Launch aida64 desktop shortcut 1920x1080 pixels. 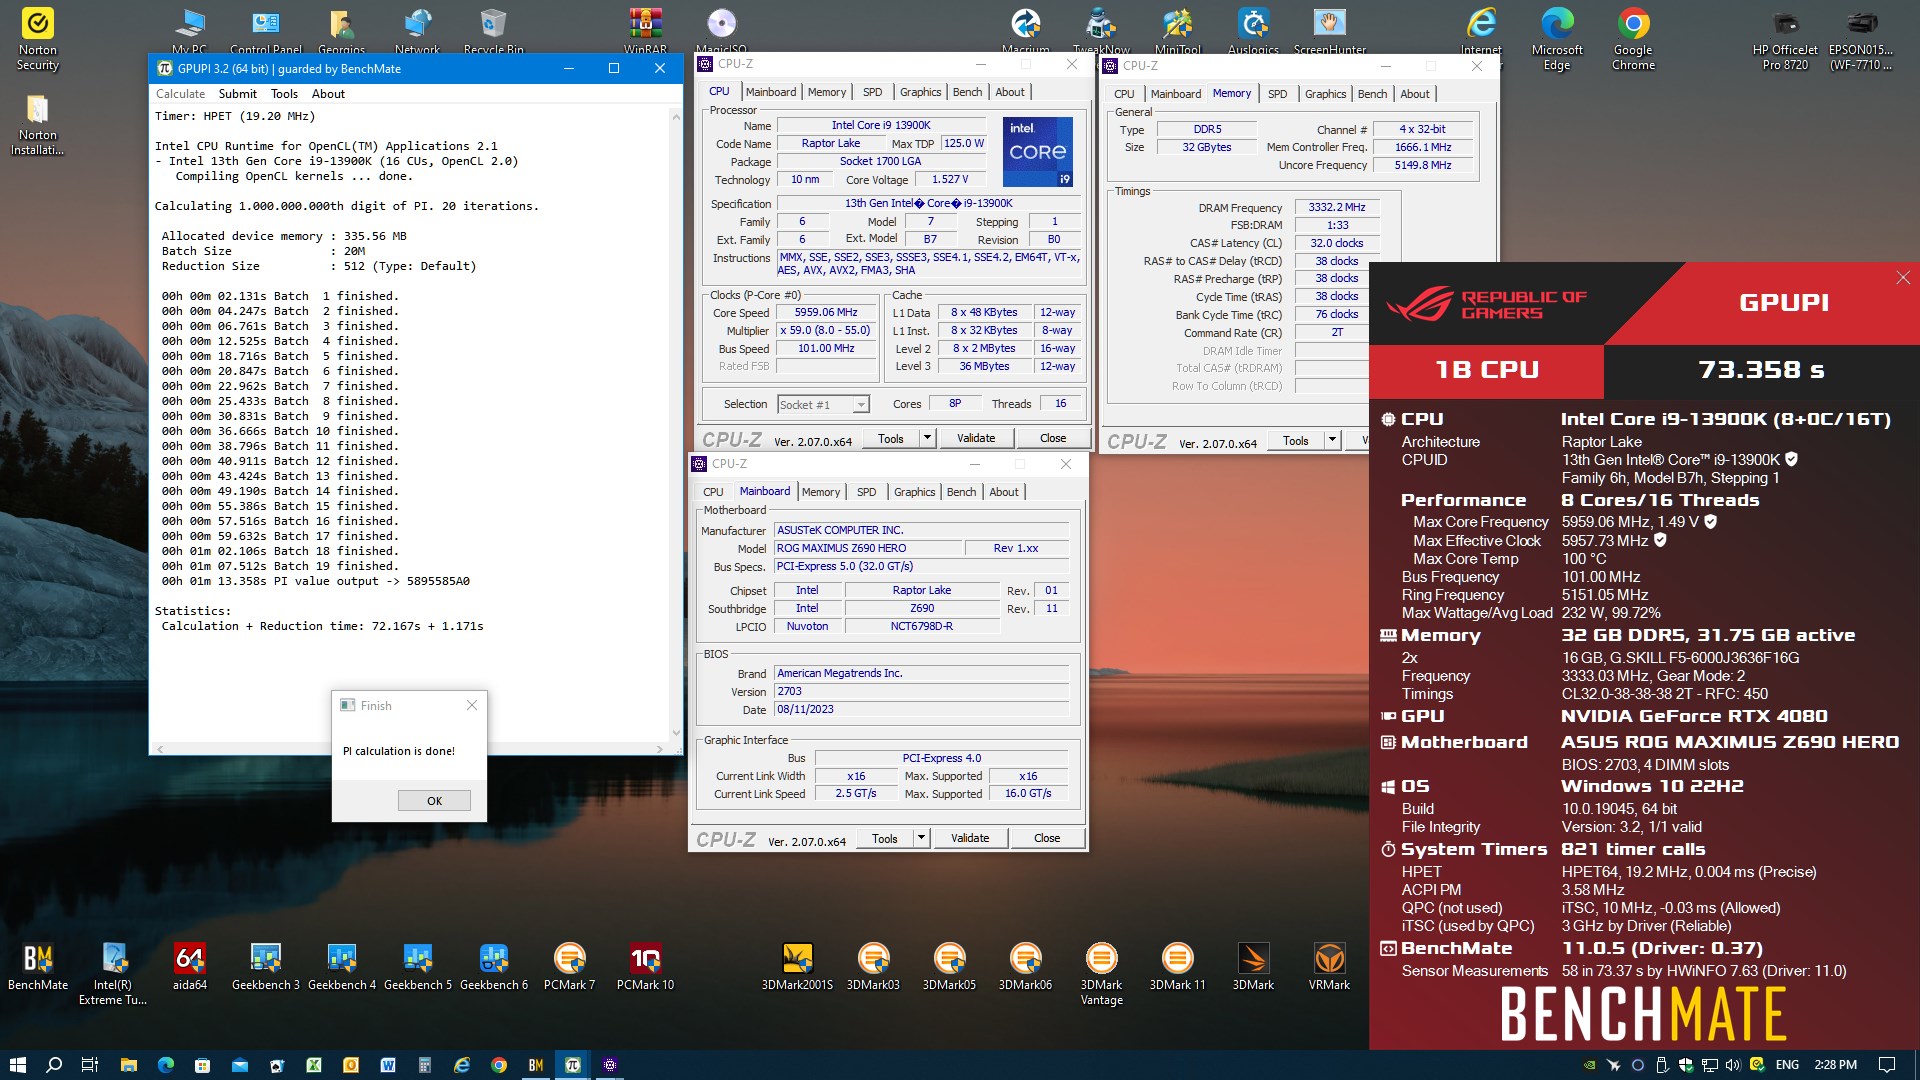point(189,966)
